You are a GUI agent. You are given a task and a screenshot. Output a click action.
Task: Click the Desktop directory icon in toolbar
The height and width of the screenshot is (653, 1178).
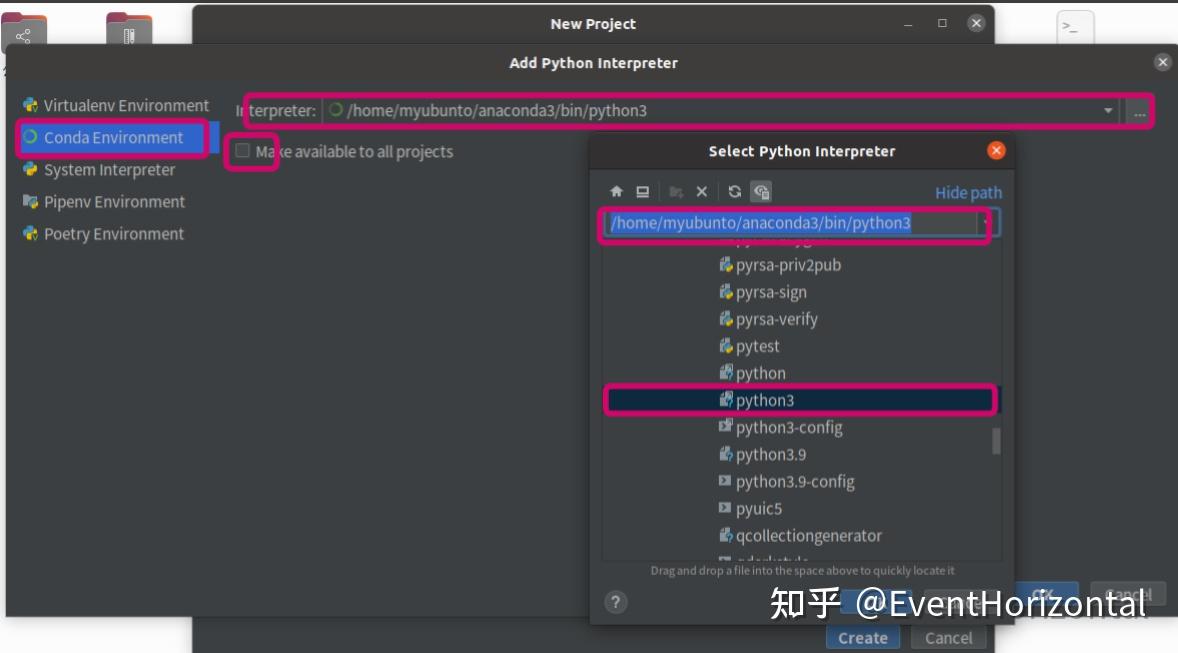642,189
